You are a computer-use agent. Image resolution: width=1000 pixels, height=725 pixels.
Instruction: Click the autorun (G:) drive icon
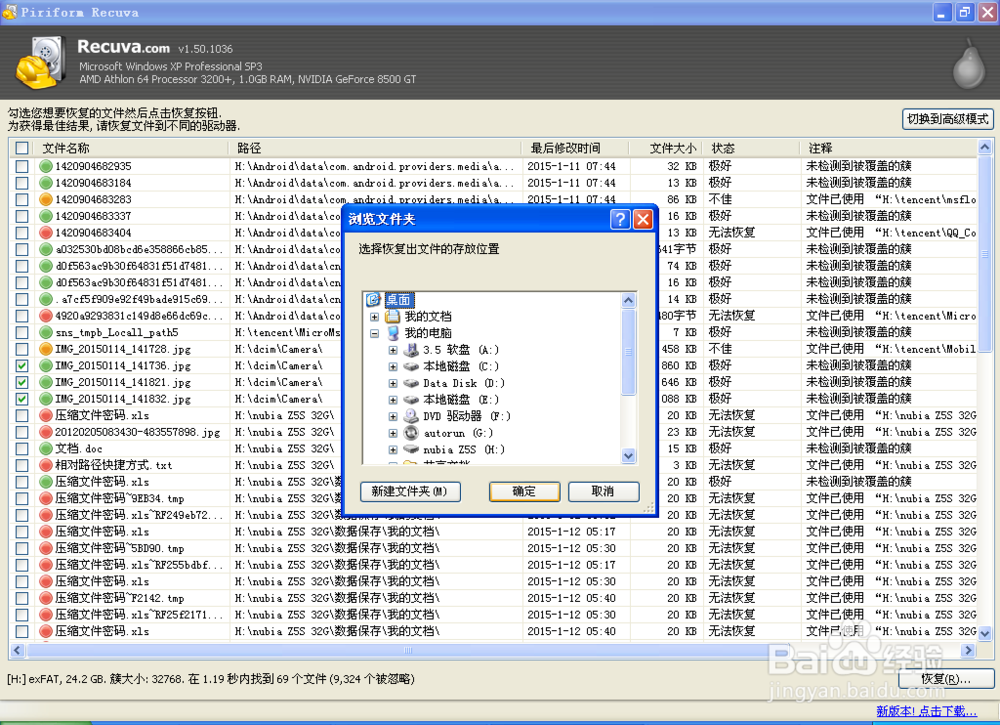coord(411,432)
